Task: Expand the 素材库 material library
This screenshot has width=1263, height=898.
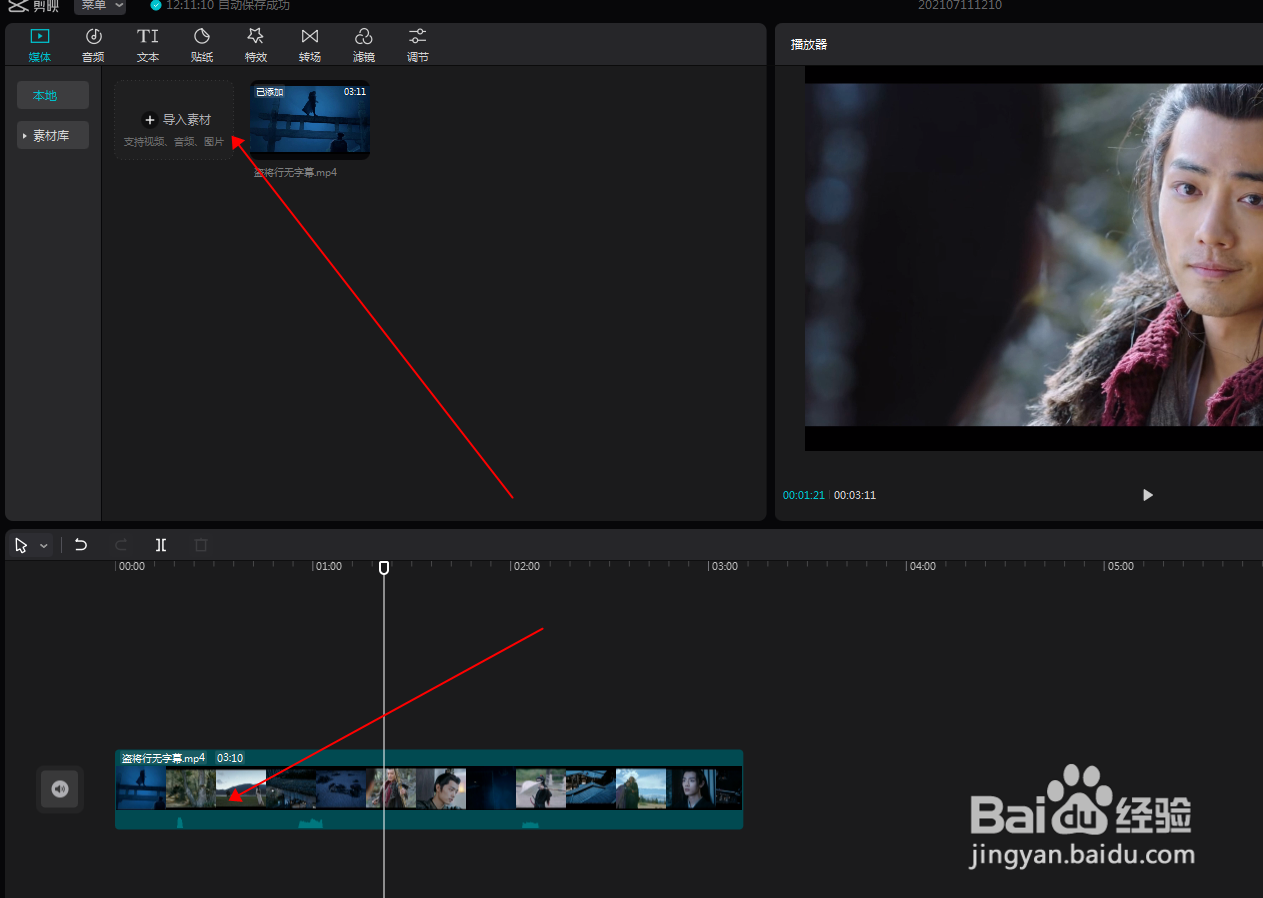Action: [53, 136]
